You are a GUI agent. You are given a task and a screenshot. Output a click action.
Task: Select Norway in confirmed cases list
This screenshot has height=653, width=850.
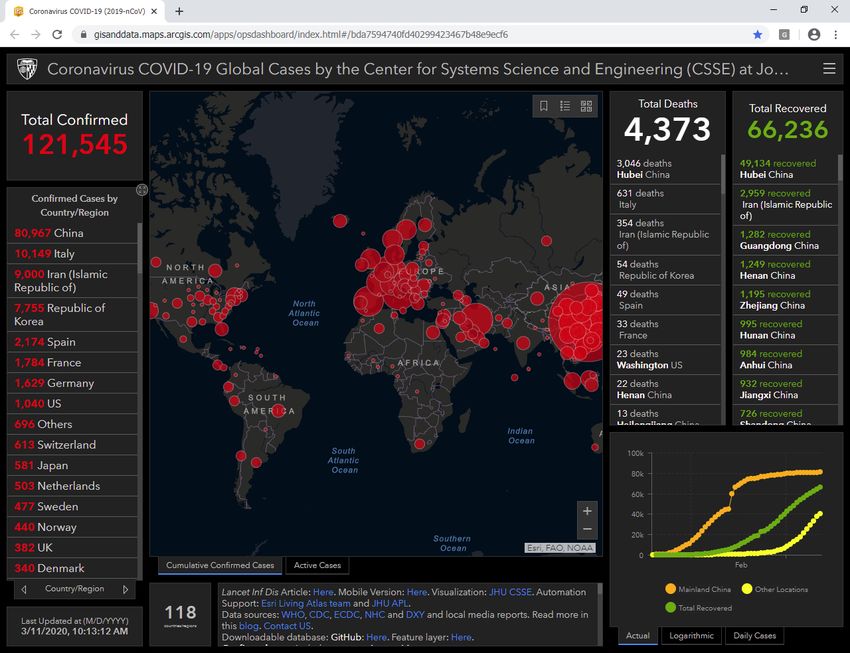72,527
